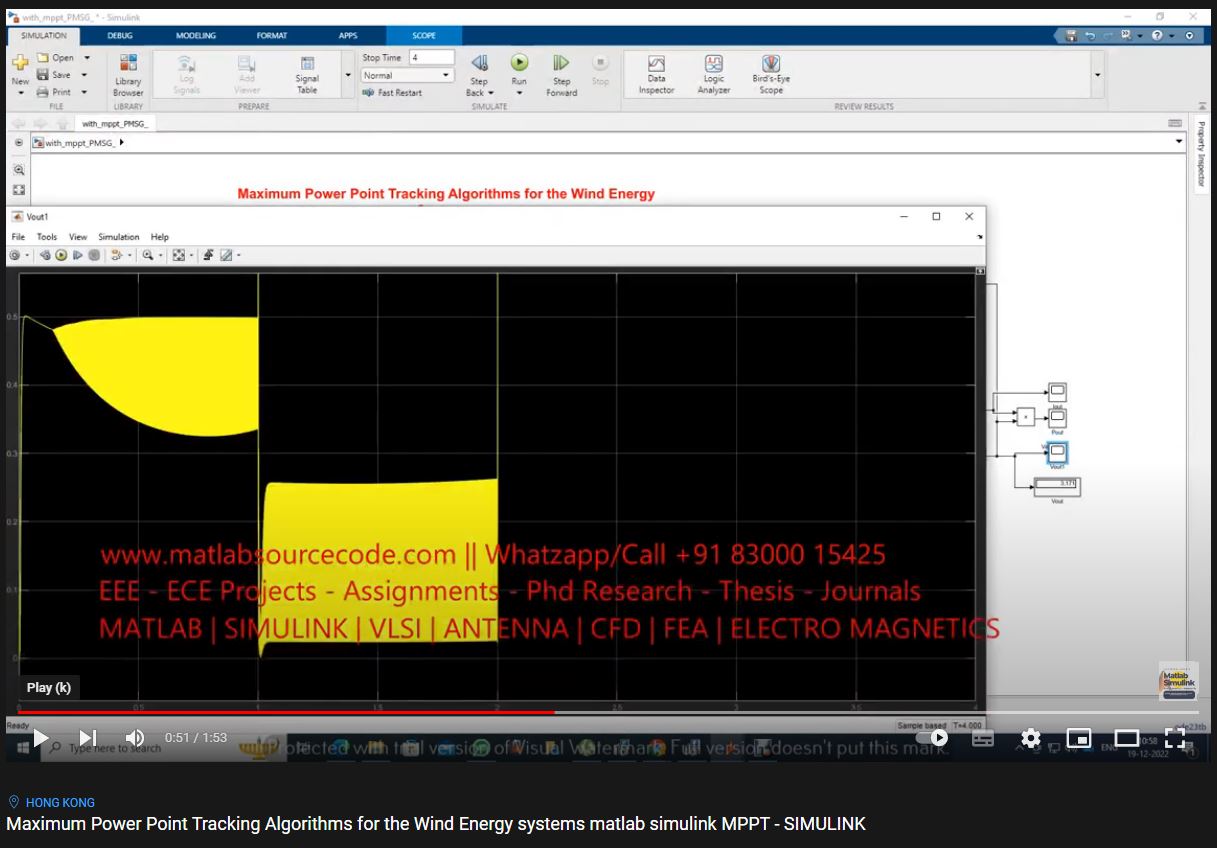The width and height of the screenshot is (1217, 848).
Task: Open the Library Browser
Action: pos(128,75)
